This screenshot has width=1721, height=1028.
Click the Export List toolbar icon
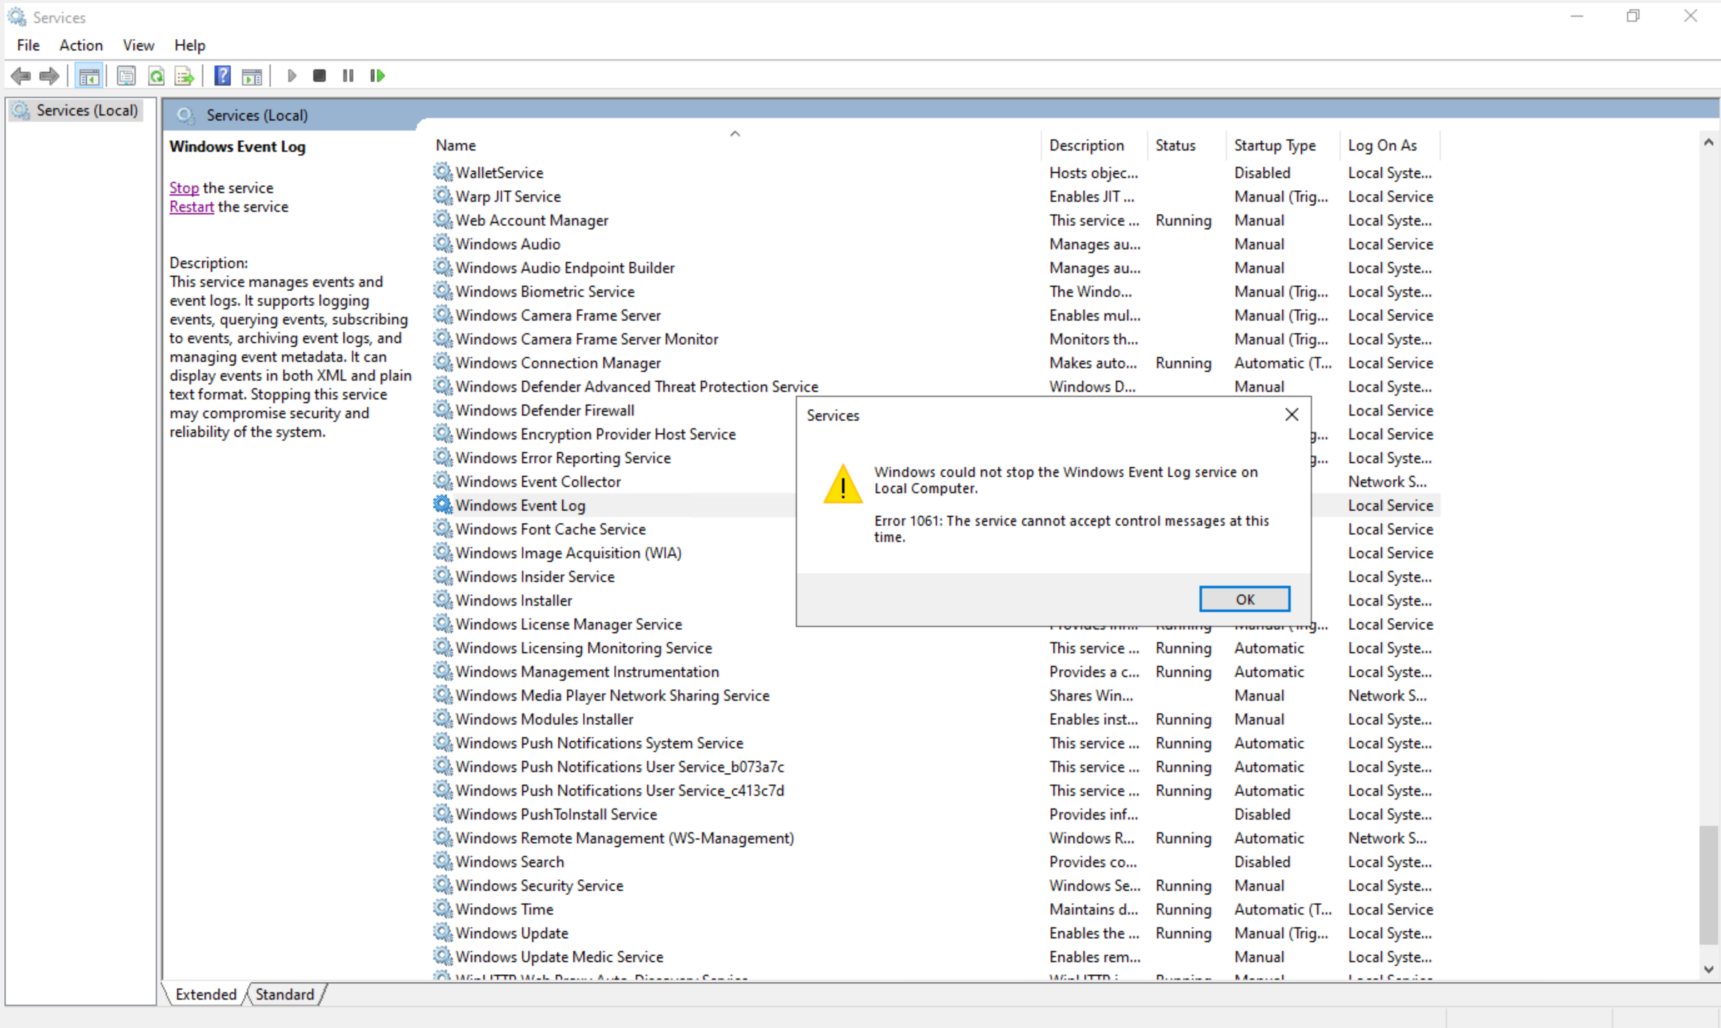184,76
